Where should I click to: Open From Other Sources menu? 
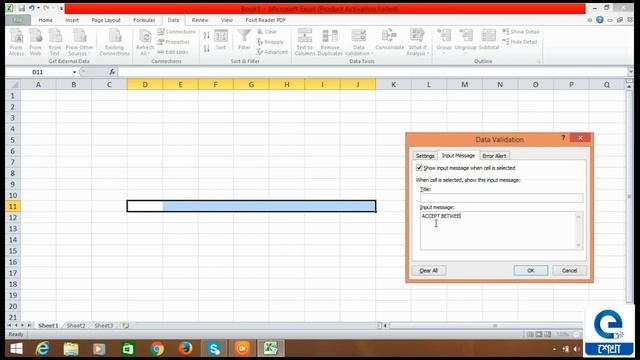tap(80, 42)
